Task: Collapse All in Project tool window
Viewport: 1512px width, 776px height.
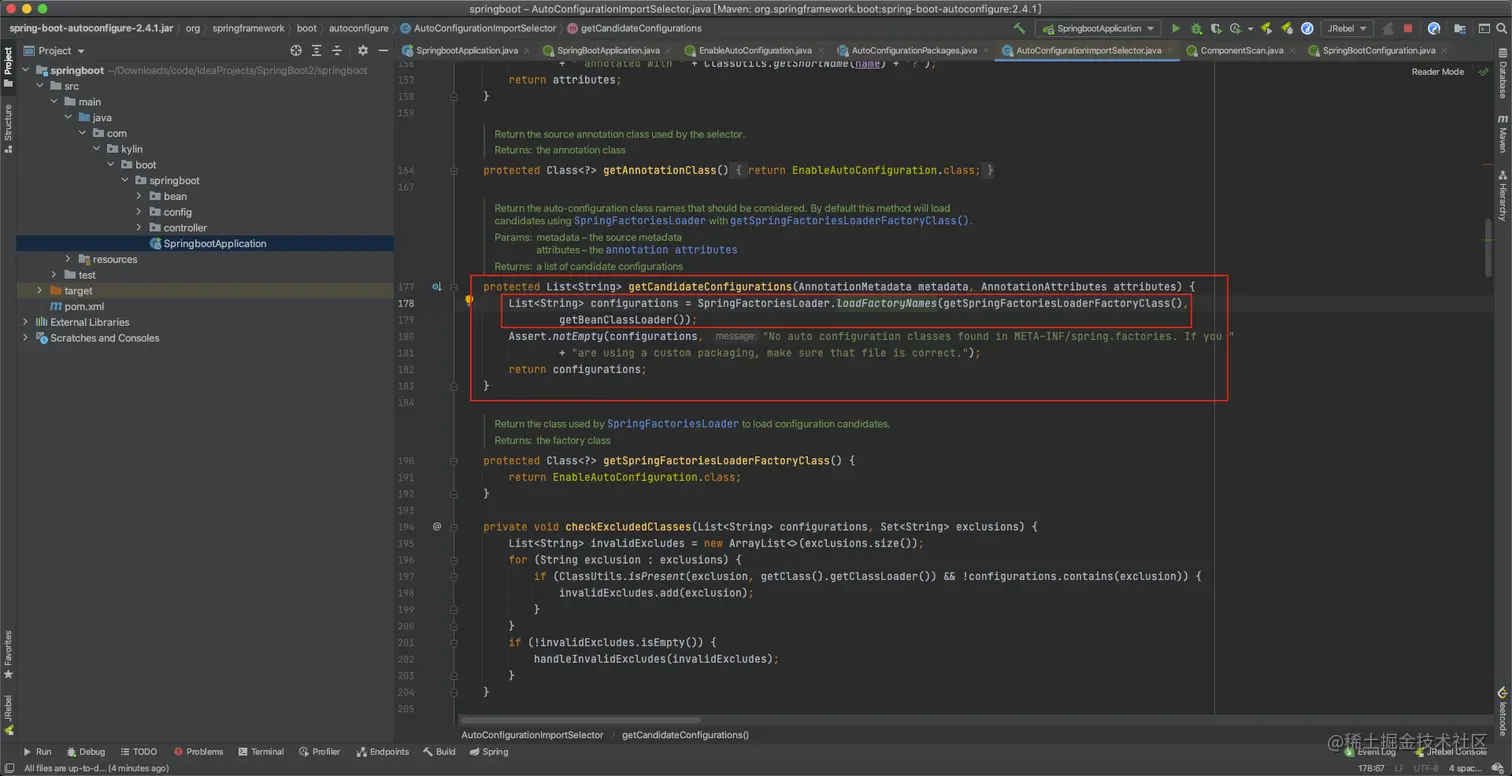Action: coord(338,50)
